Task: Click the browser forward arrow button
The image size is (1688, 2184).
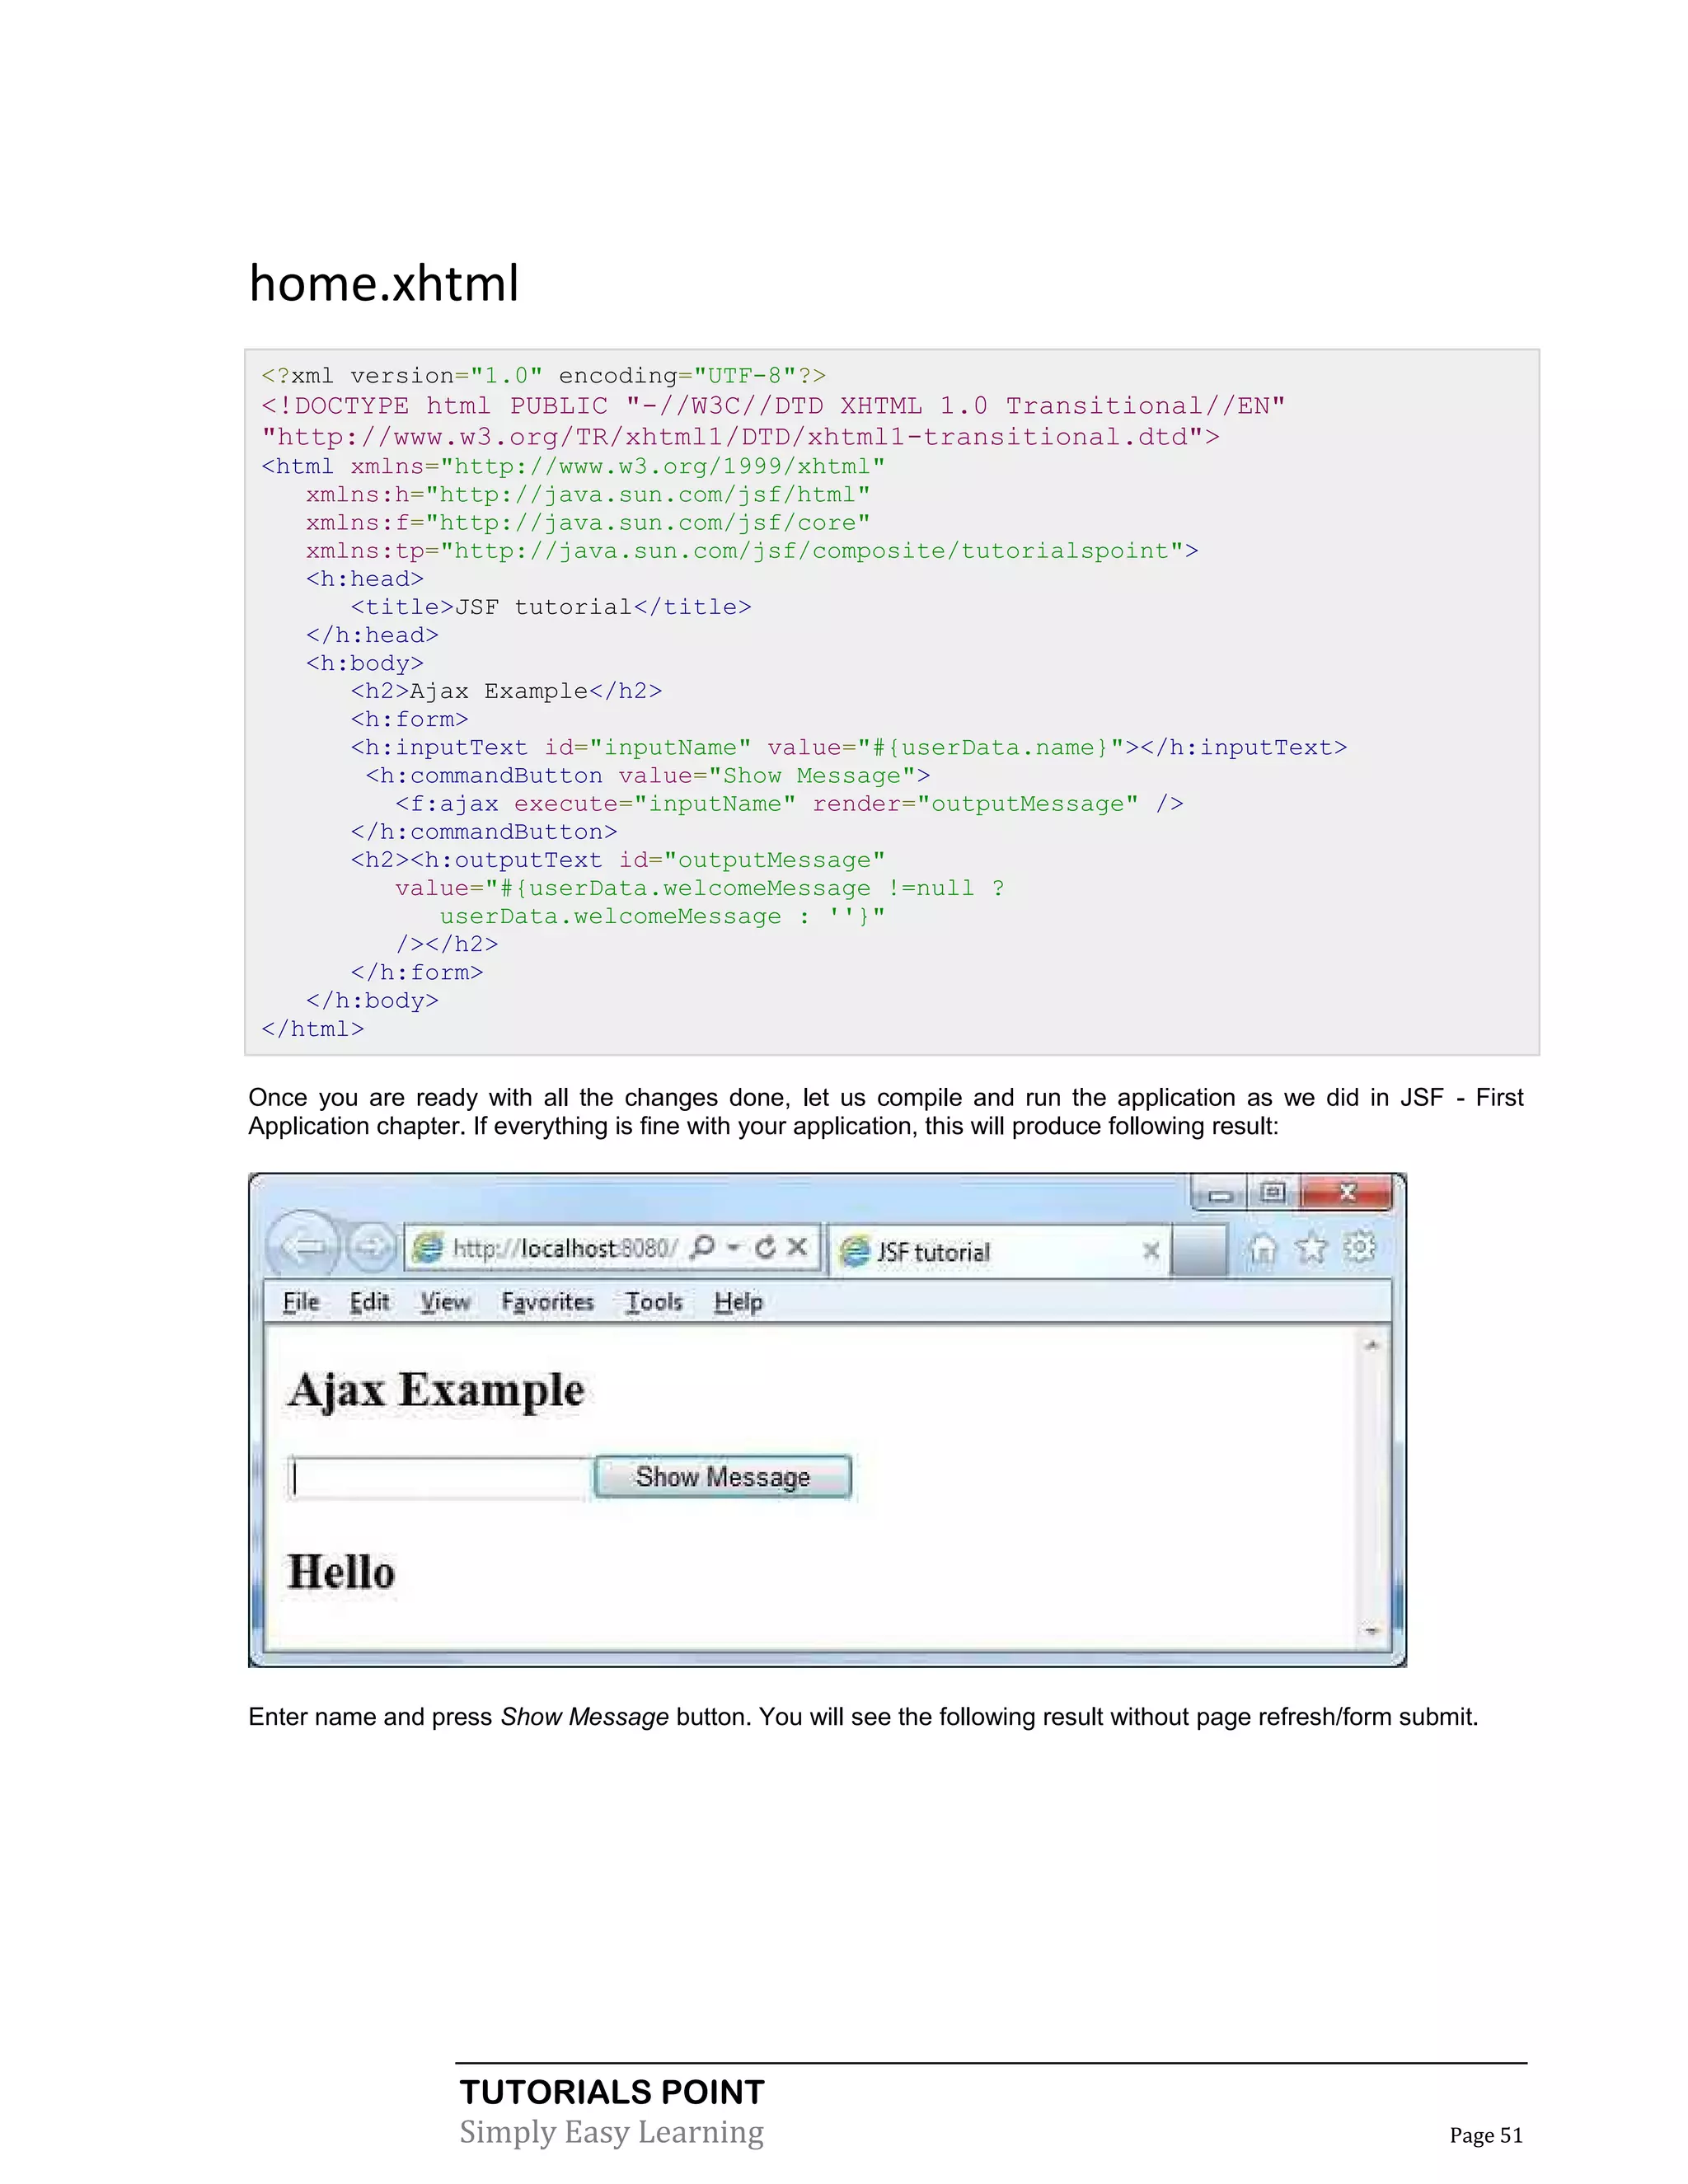Action: click(371, 1247)
